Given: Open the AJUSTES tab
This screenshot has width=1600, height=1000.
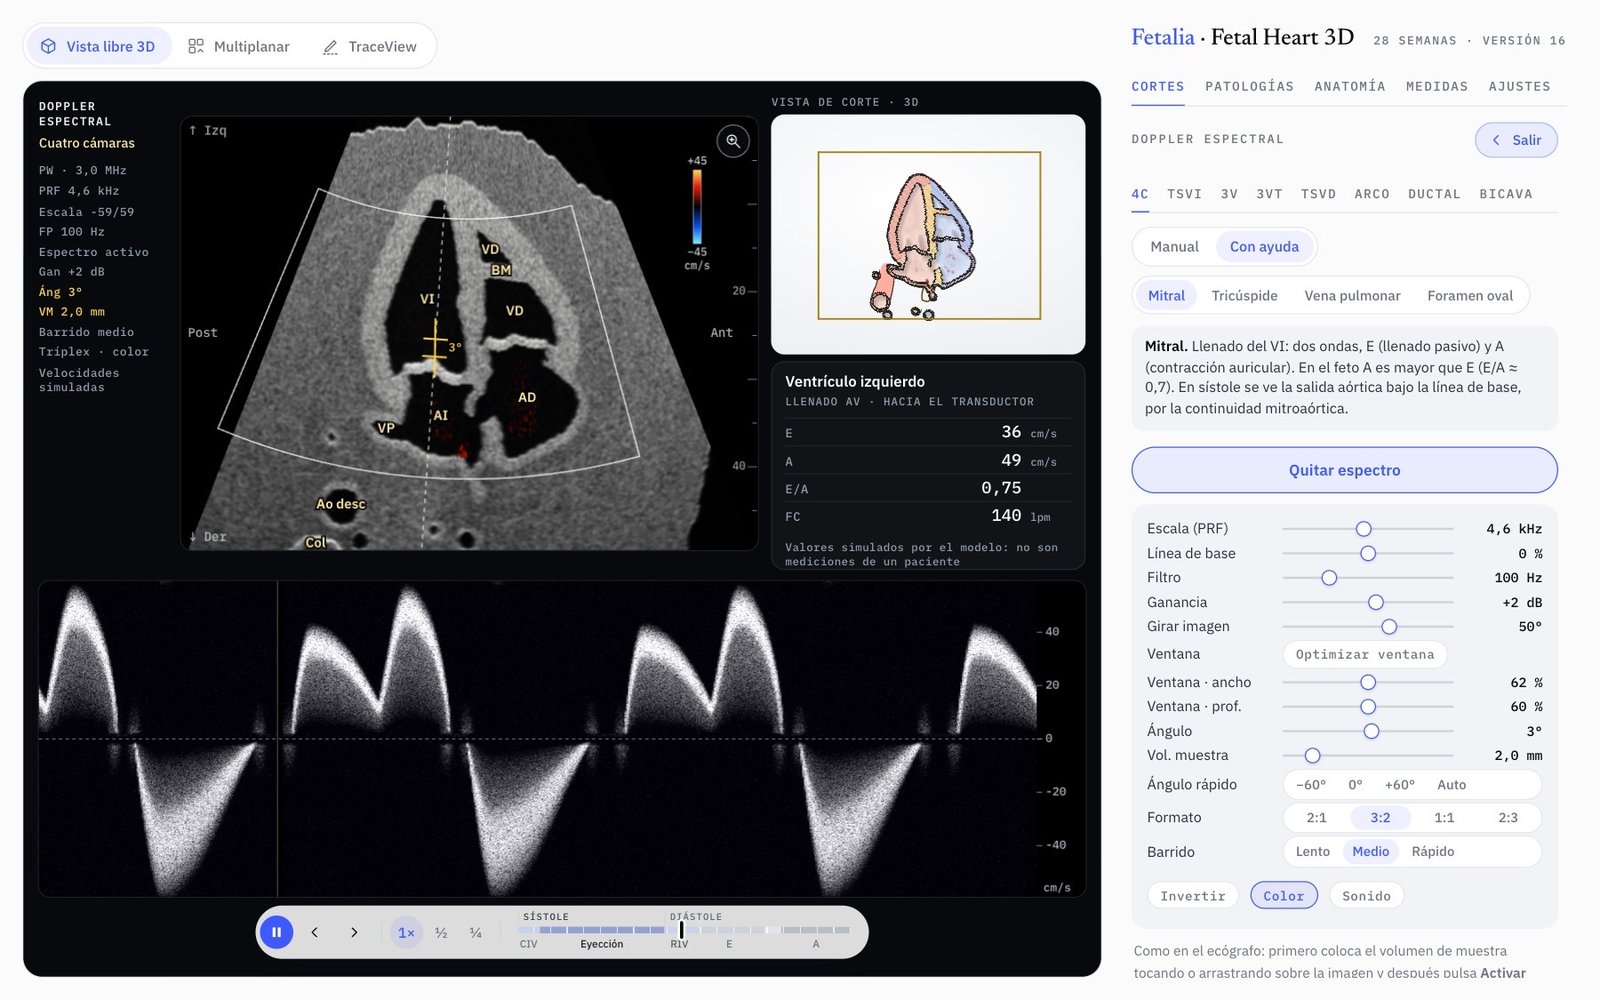Looking at the screenshot, I should coord(1519,87).
